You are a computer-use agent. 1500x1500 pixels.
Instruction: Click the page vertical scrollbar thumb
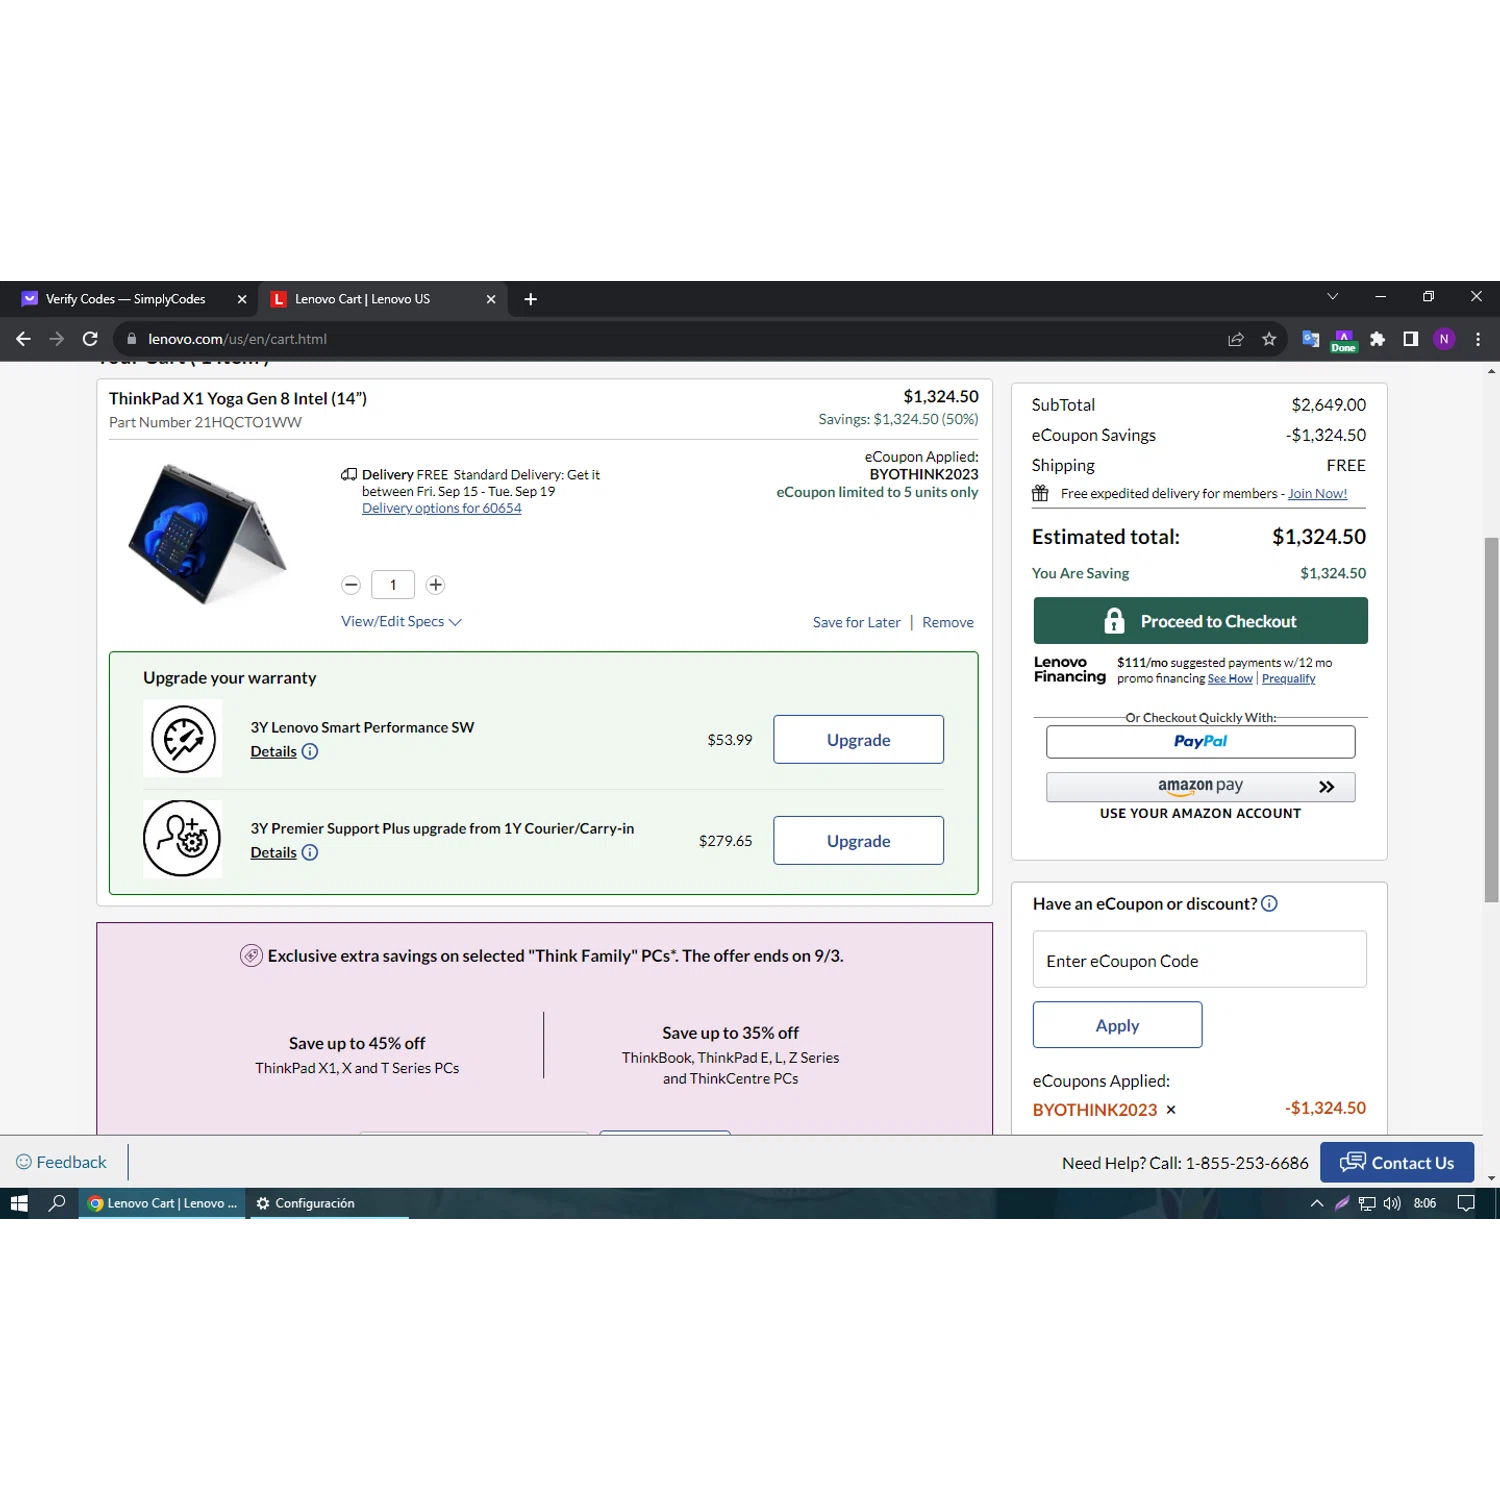pos(1491,720)
